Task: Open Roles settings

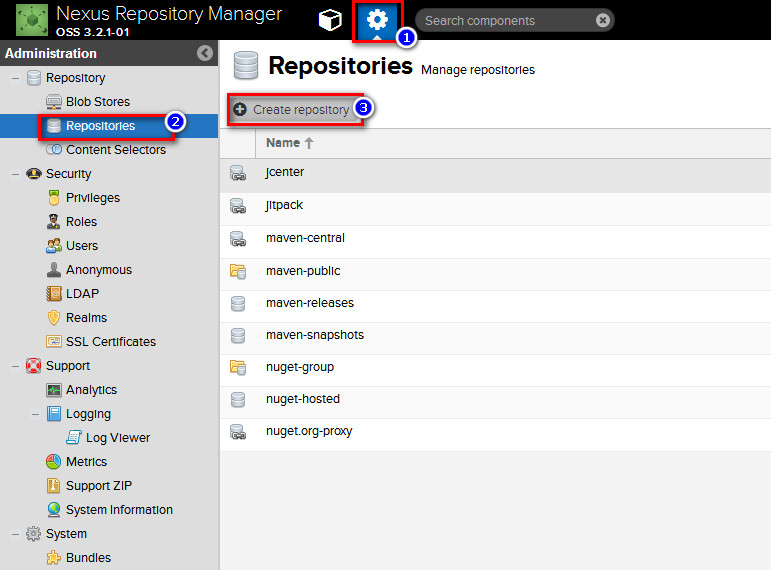Action: coord(82,222)
